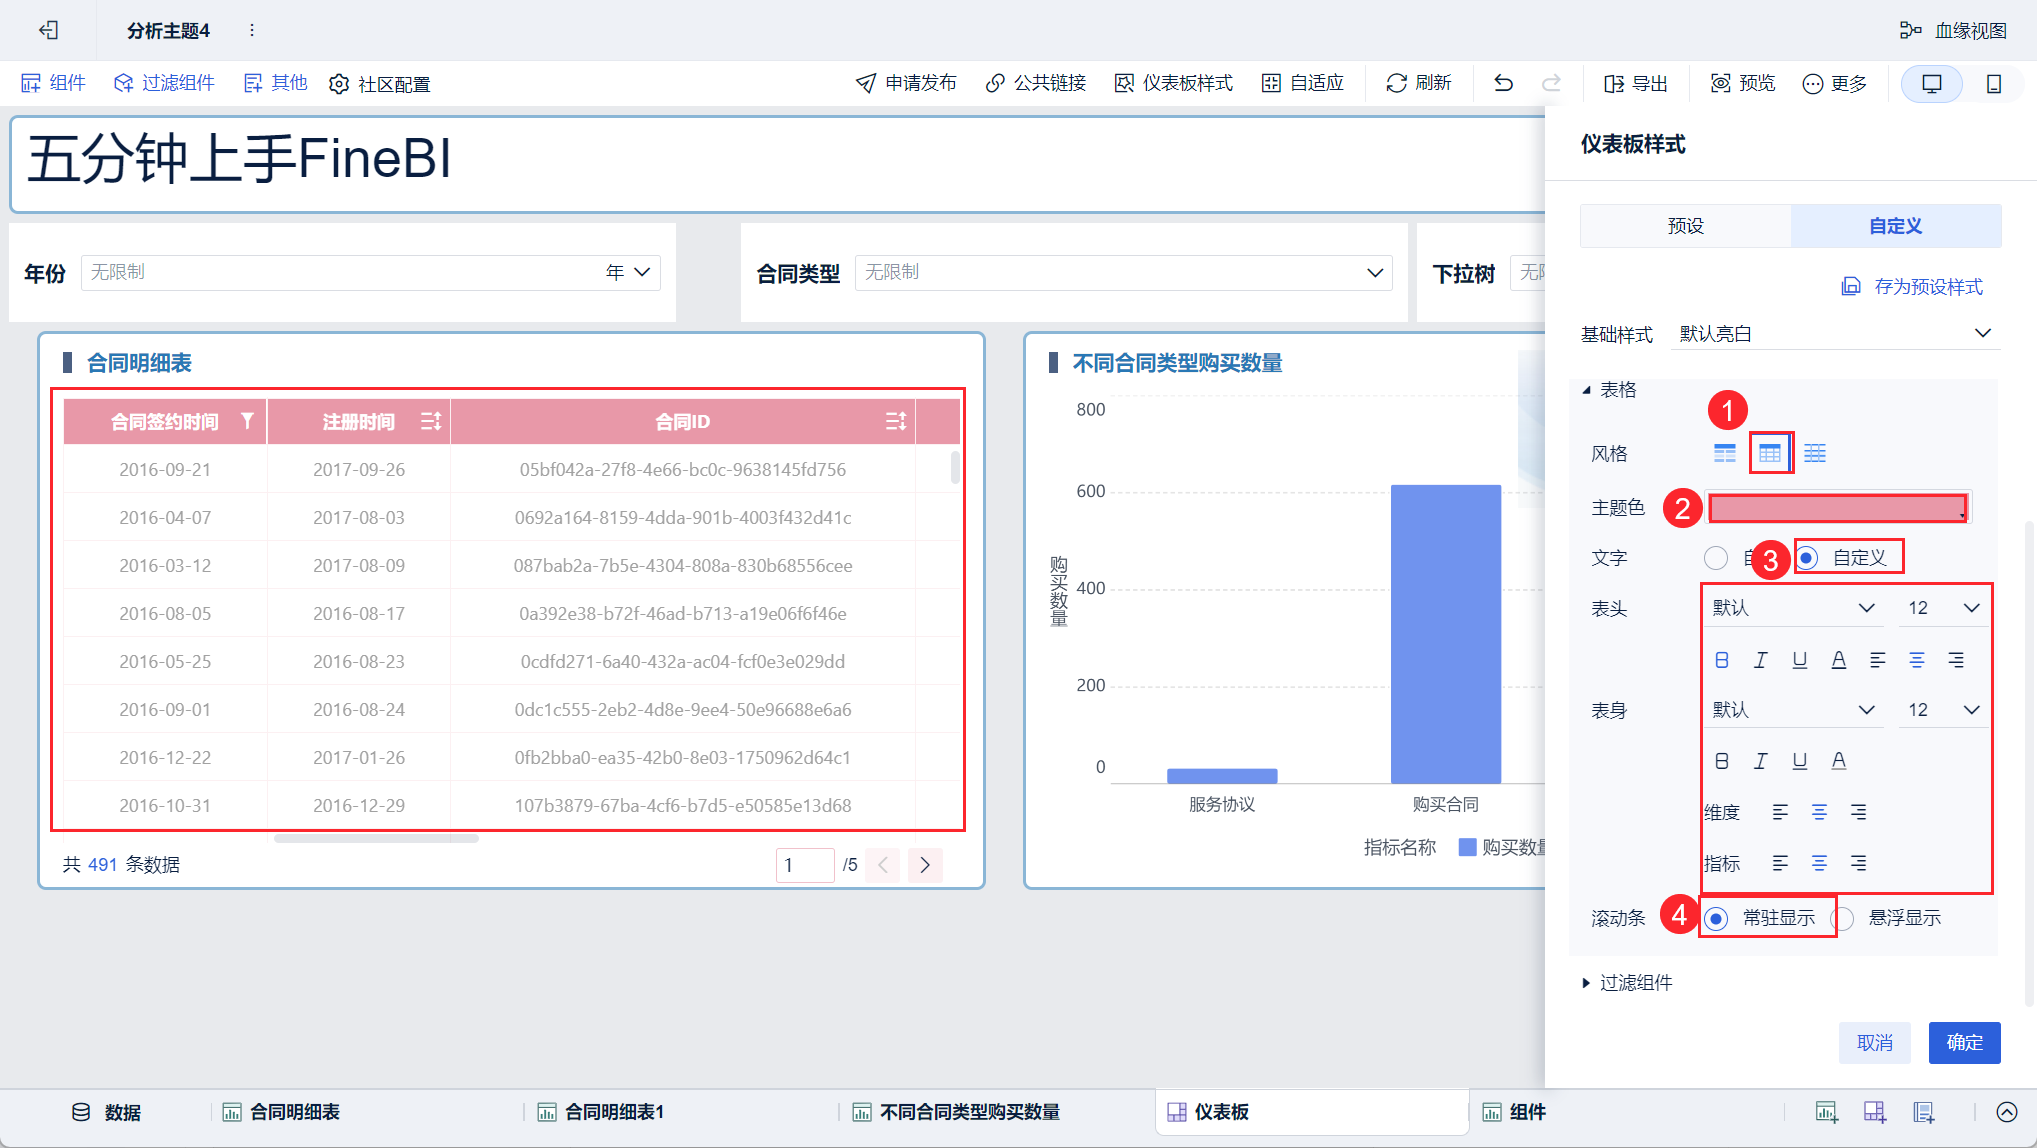
Task: Click 公共链接 in the toolbar
Action: (1036, 83)
